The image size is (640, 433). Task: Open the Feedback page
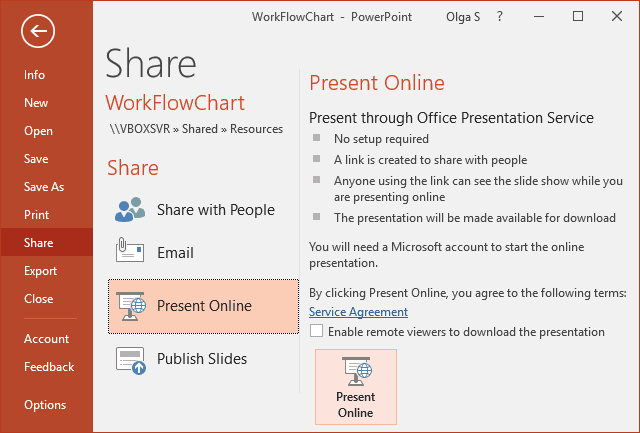[x=49, y=367]
